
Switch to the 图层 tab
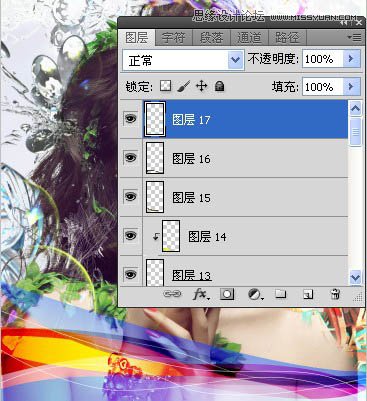click(137, 38)
